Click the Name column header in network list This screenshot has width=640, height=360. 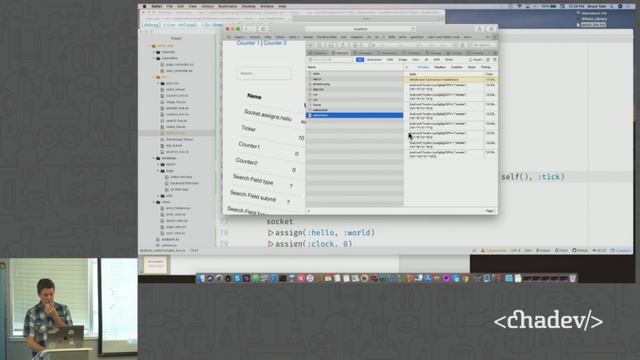pyautogui.click(x=312, y=67)
